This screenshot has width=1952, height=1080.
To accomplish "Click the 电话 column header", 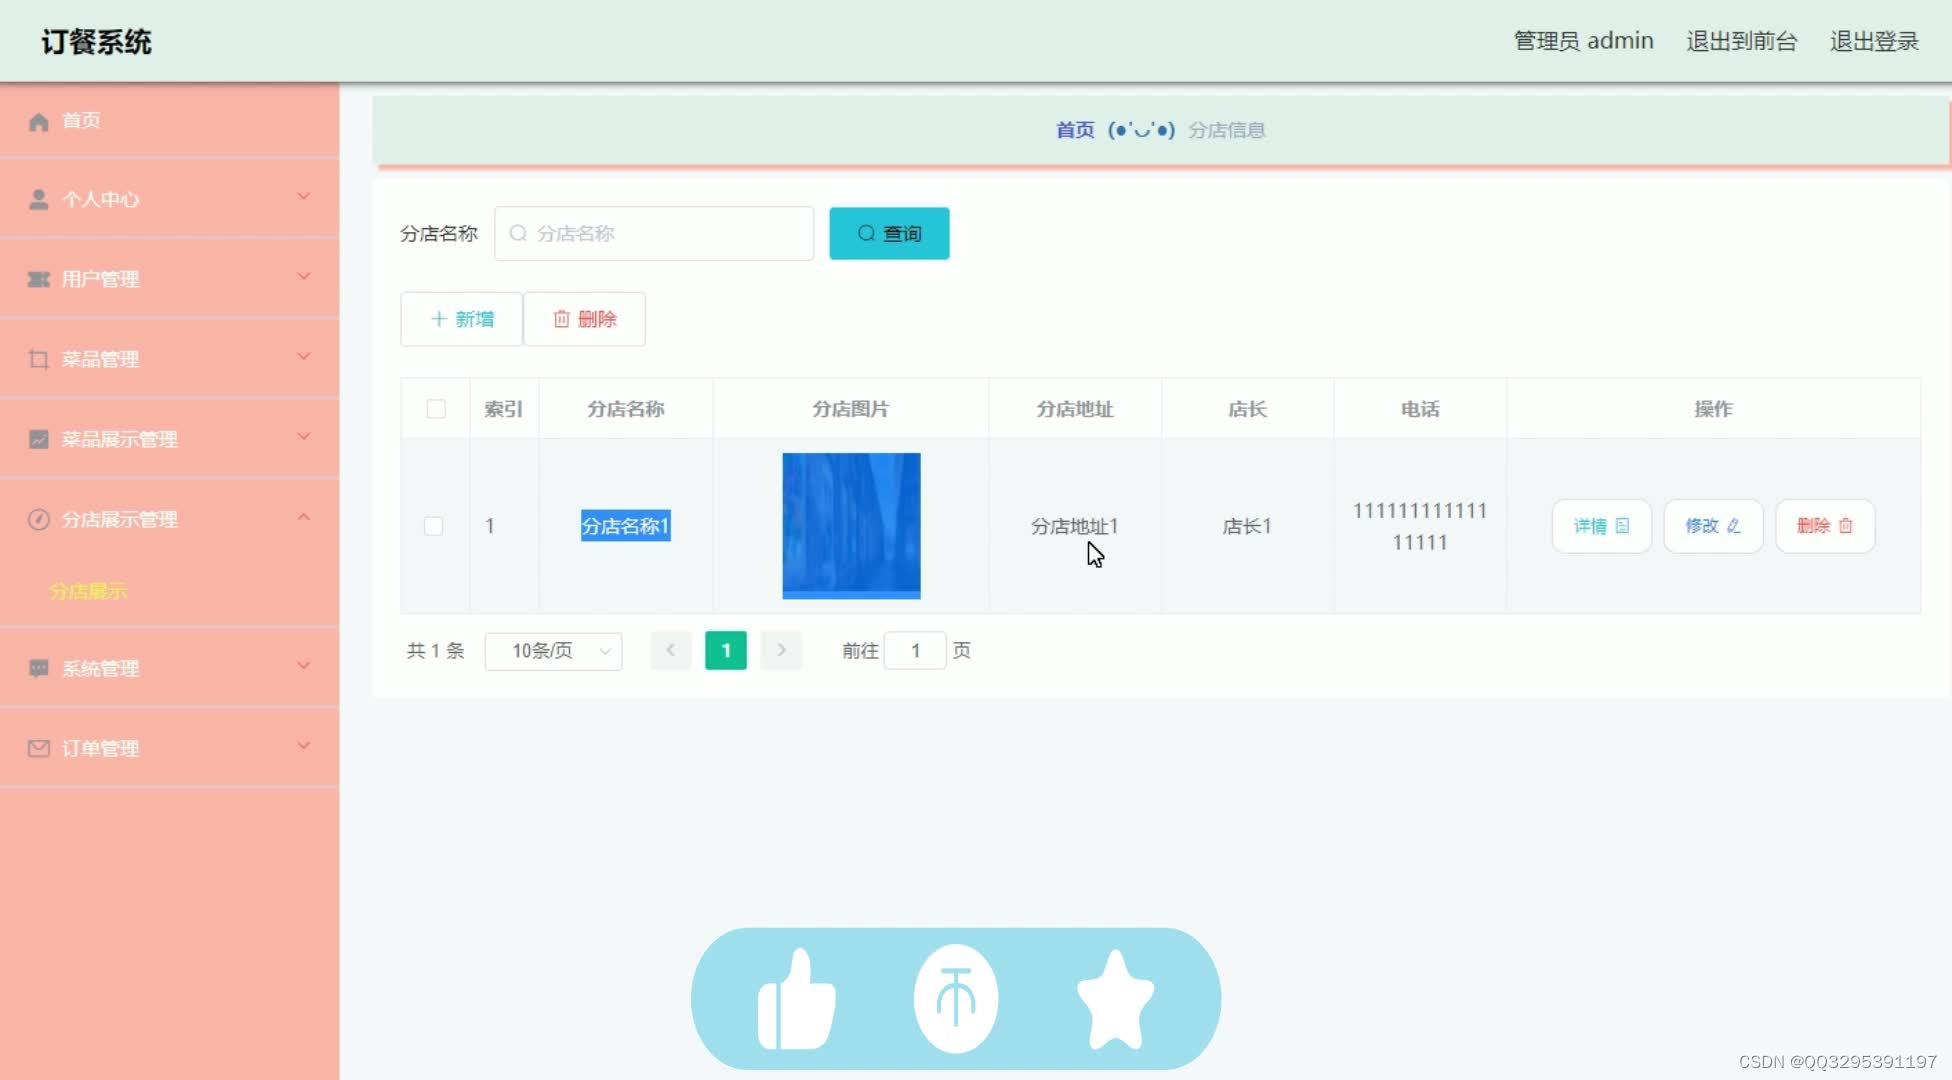I will tap(1420, 409).
